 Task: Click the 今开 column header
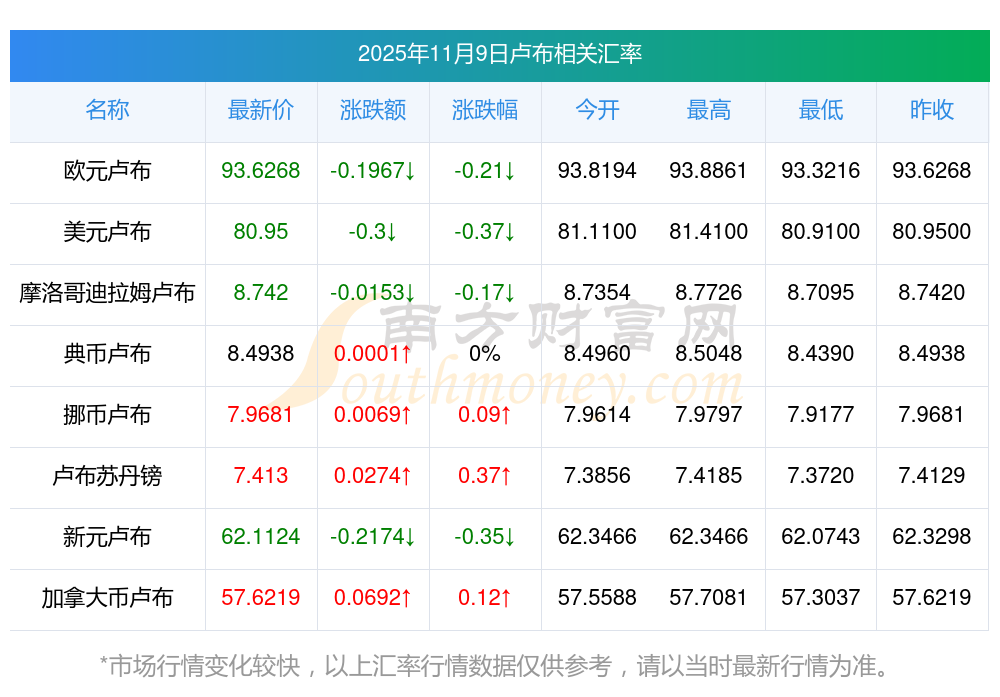click(x=597, y=110)
